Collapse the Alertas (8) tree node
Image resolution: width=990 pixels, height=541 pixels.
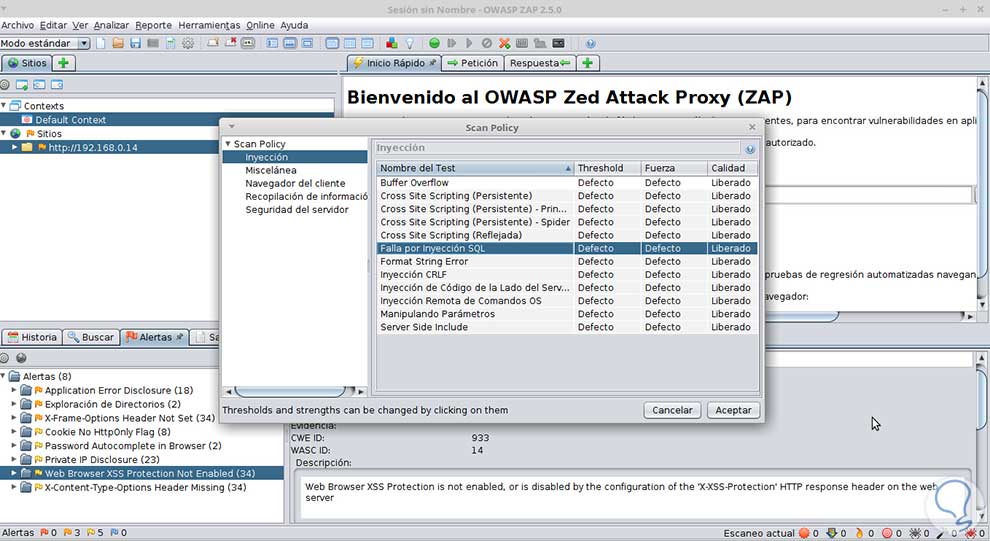pyautogui.click(x=3, y=376)
